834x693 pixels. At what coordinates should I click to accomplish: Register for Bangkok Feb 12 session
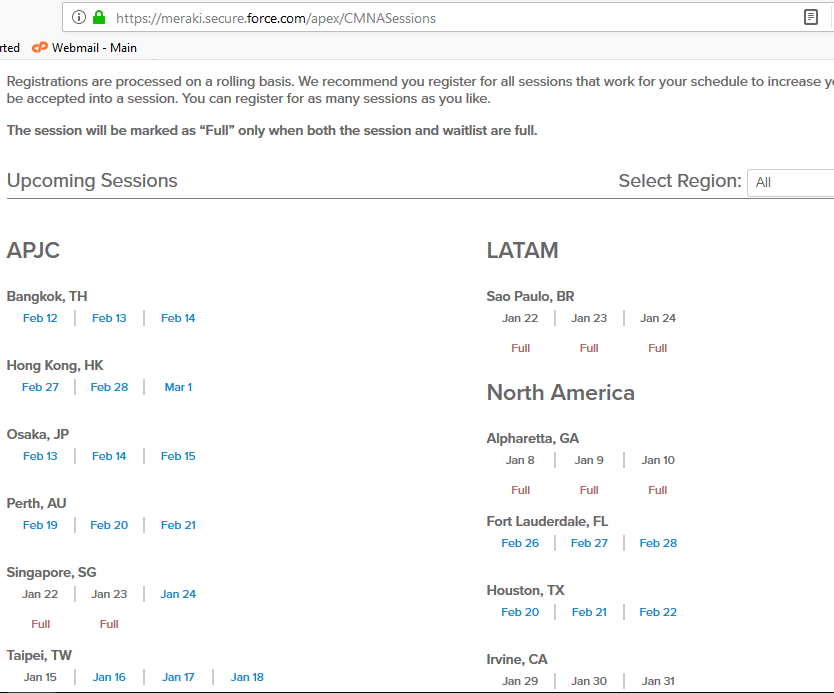40,317
